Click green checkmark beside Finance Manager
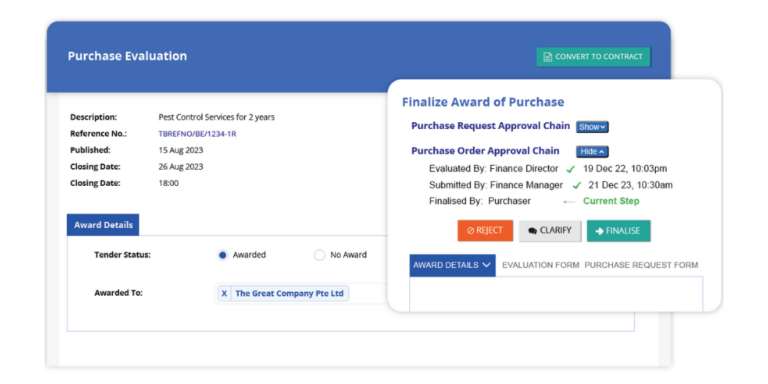This screenshot has width=768, height=384. (x=576, y=186)
